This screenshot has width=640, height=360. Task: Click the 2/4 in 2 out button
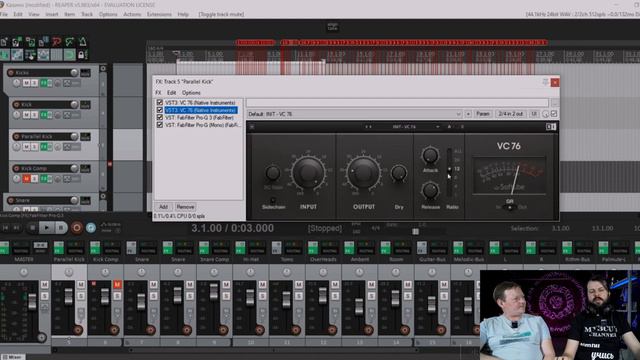pyautogui.click(x=511, y=114)
